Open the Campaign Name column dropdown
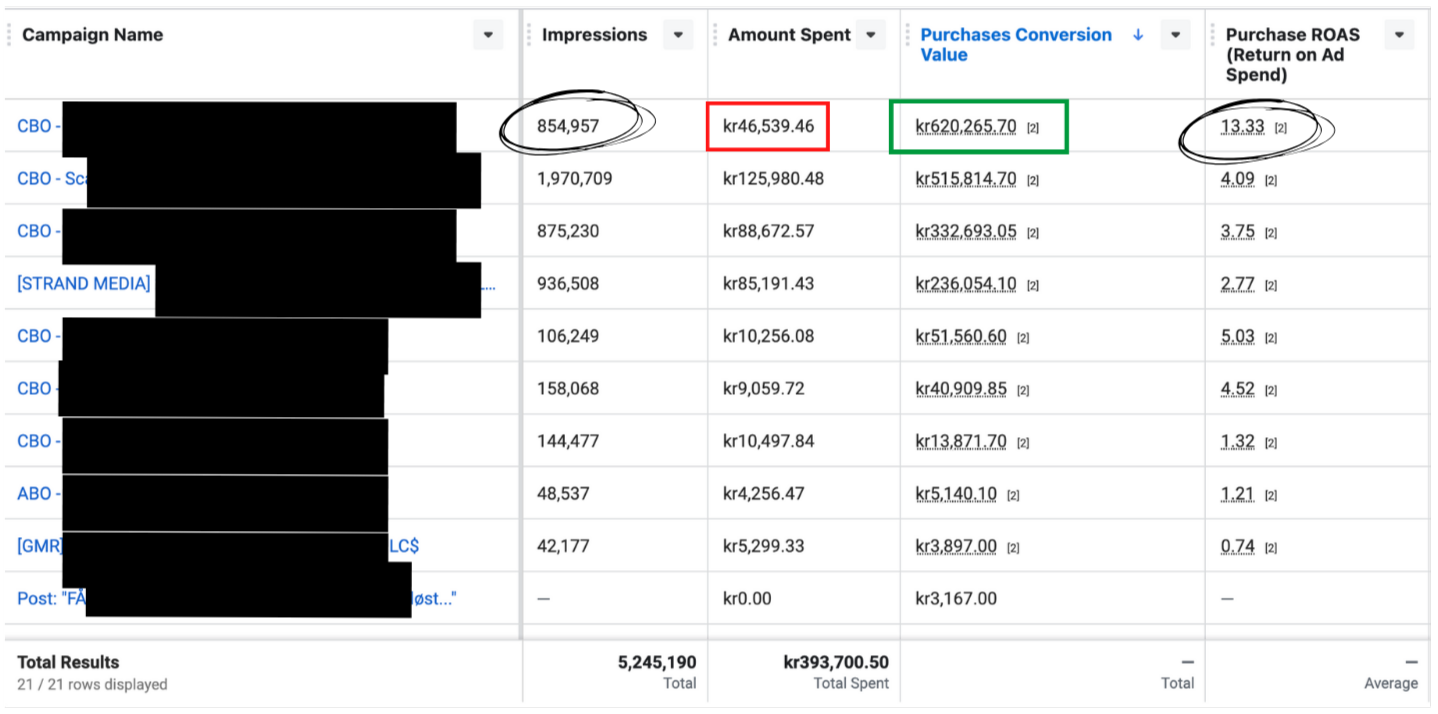This screenshot has width=1438, height=714. 488,35
